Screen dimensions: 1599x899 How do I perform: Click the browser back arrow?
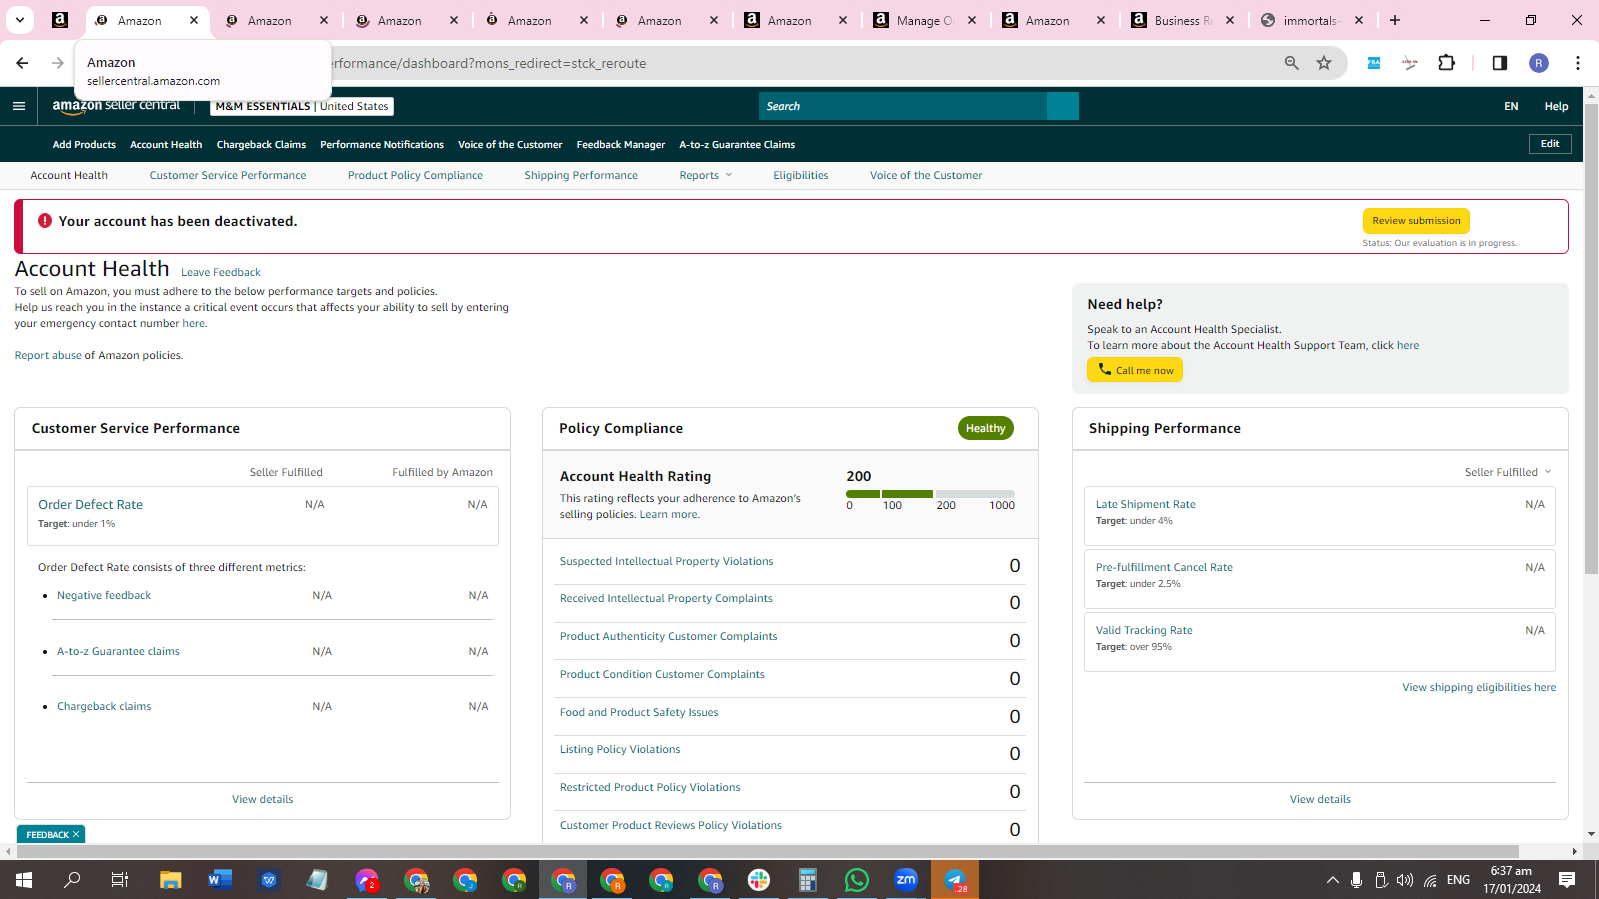(22, 63)
